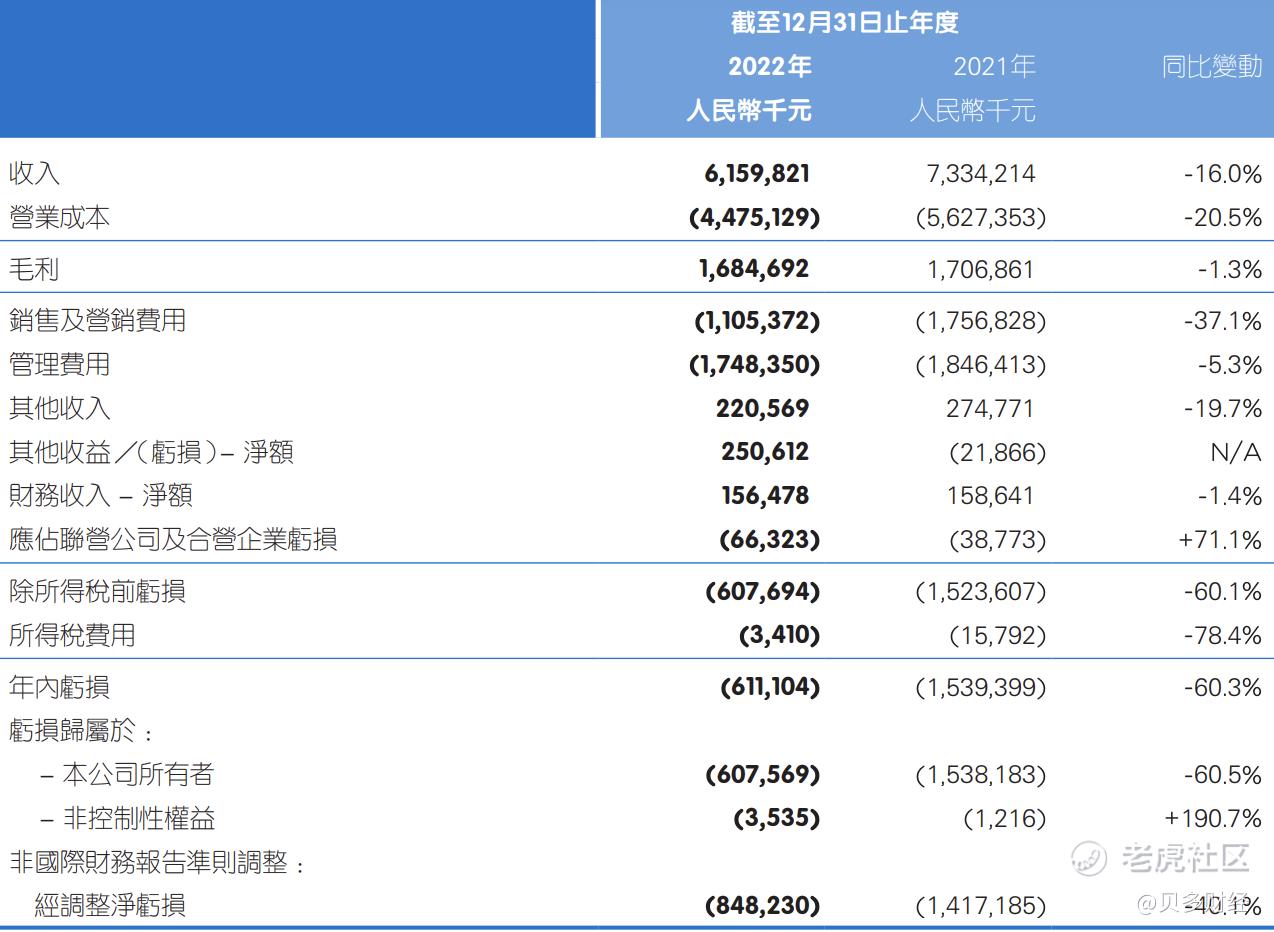
Task: Click the 其他收益/(虧損)– 淨額 label
Action: coord(151,453)
